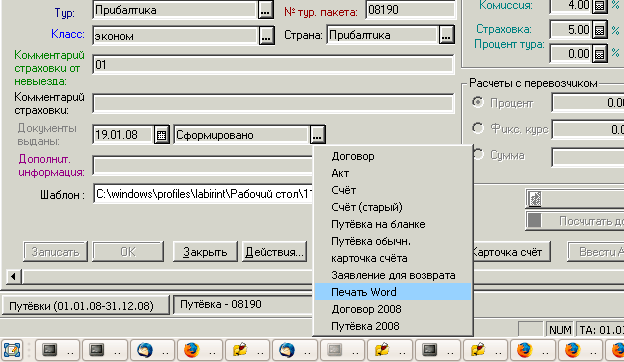Viewport: 624px width, 362px height.
Task: Select the Процент radio button
Action: click(478, 102)
